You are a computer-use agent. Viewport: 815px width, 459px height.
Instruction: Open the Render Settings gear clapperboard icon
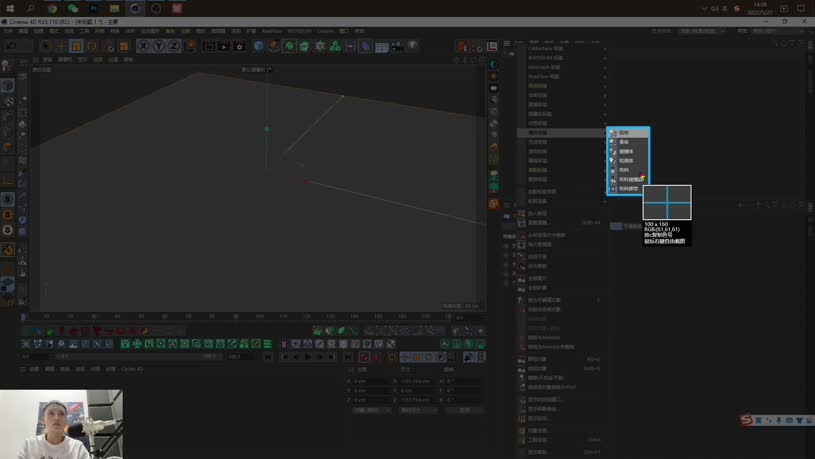coord(240,46)
